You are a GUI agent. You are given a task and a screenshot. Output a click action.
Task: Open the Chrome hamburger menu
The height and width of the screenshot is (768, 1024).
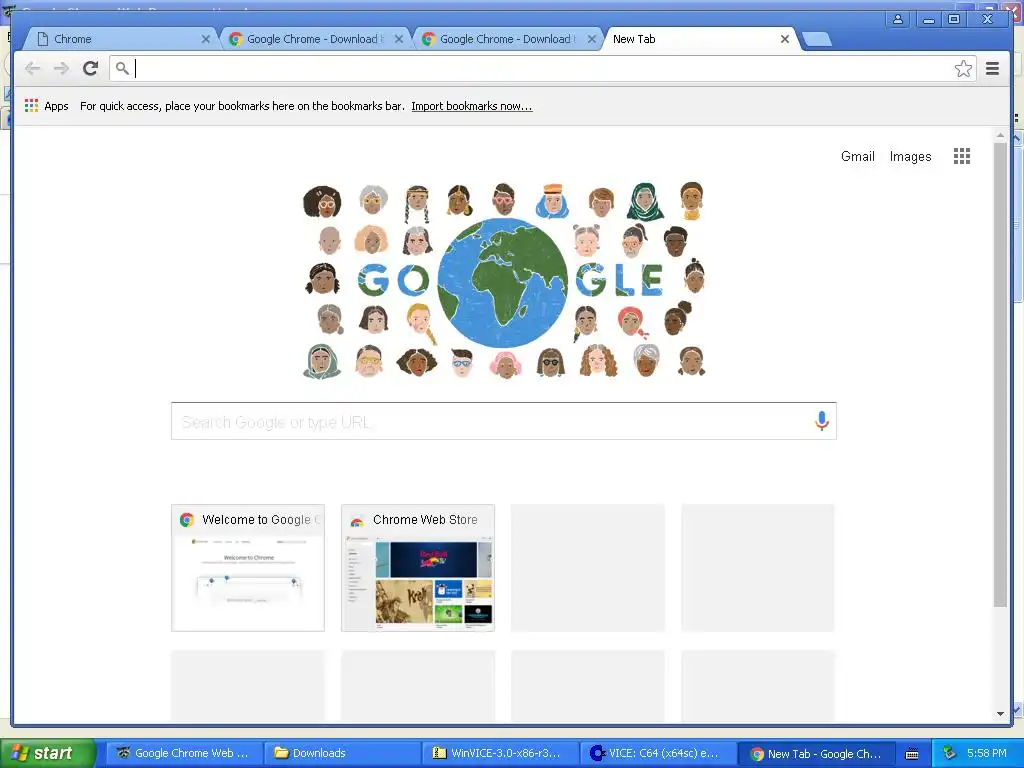pos(992,69)
